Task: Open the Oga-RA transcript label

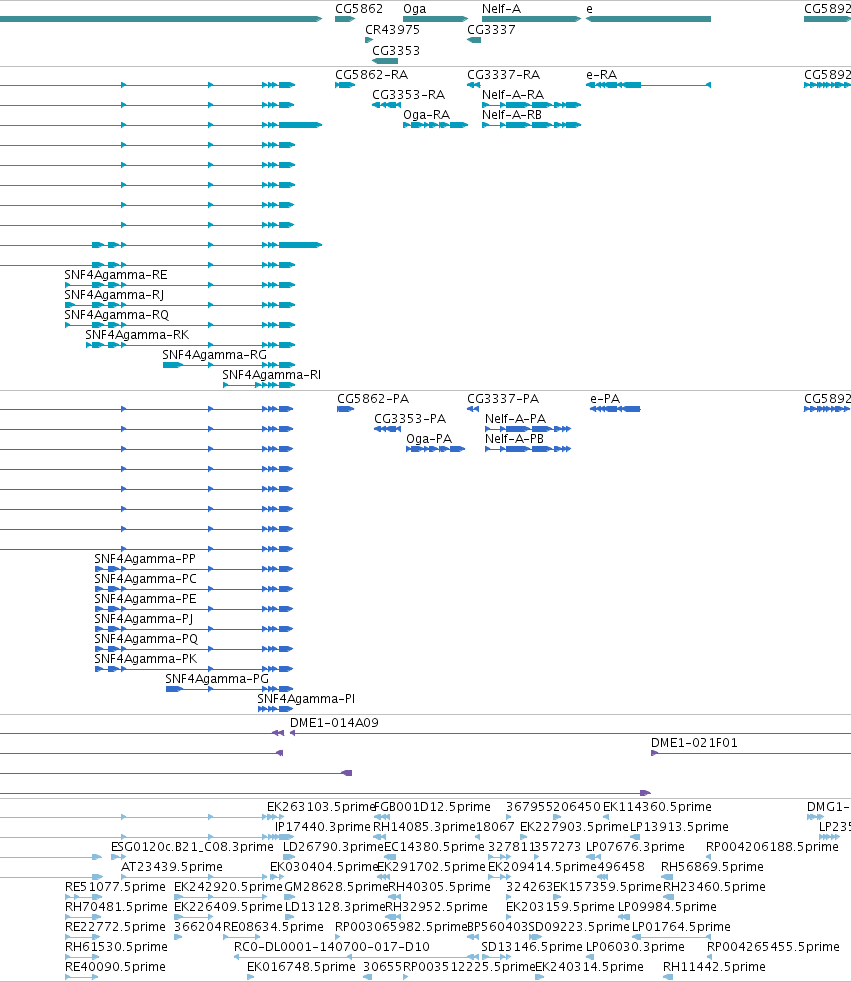Action: pos(426,115)
